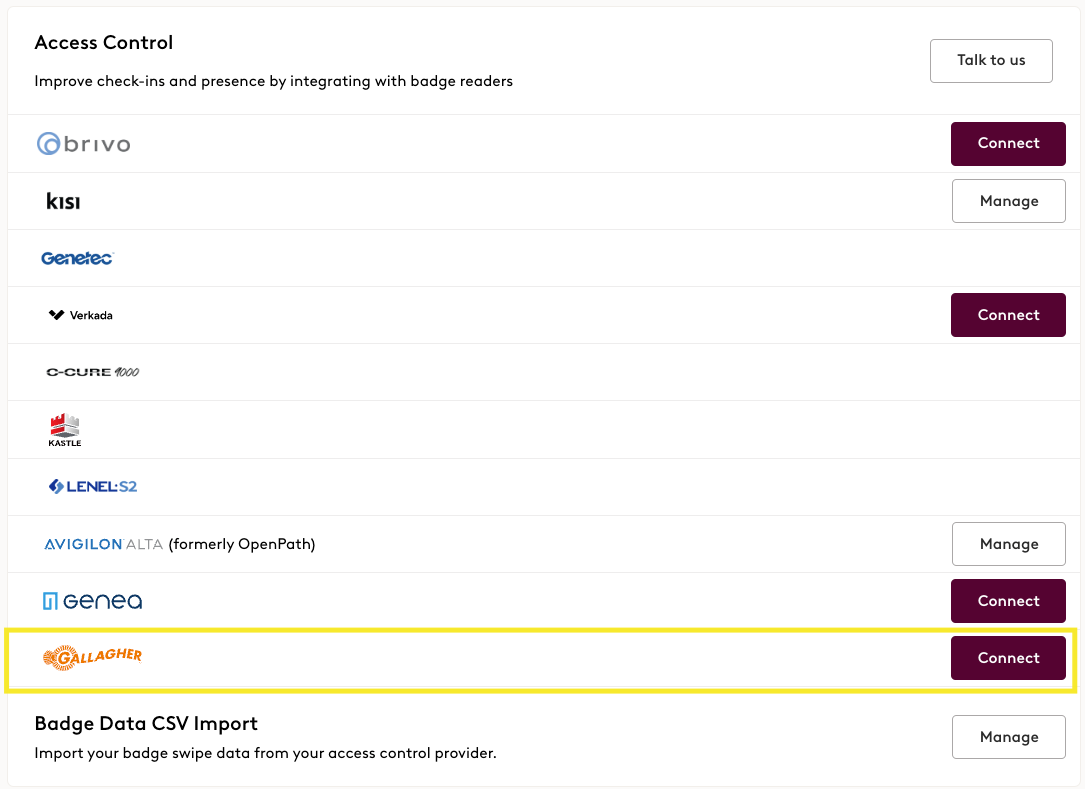The width and height of the screenshot is (1085, 789).
Task: Click the Kisi logo
Action: coord(63,201)
